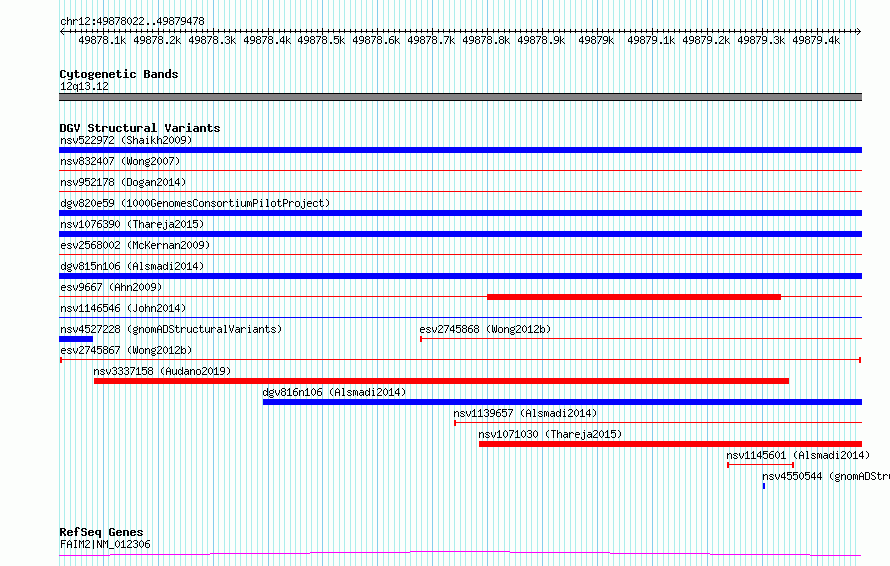Click the blue bar of nsv522972
This screenshot has height=566, width=890.
(x=460, y=150)
